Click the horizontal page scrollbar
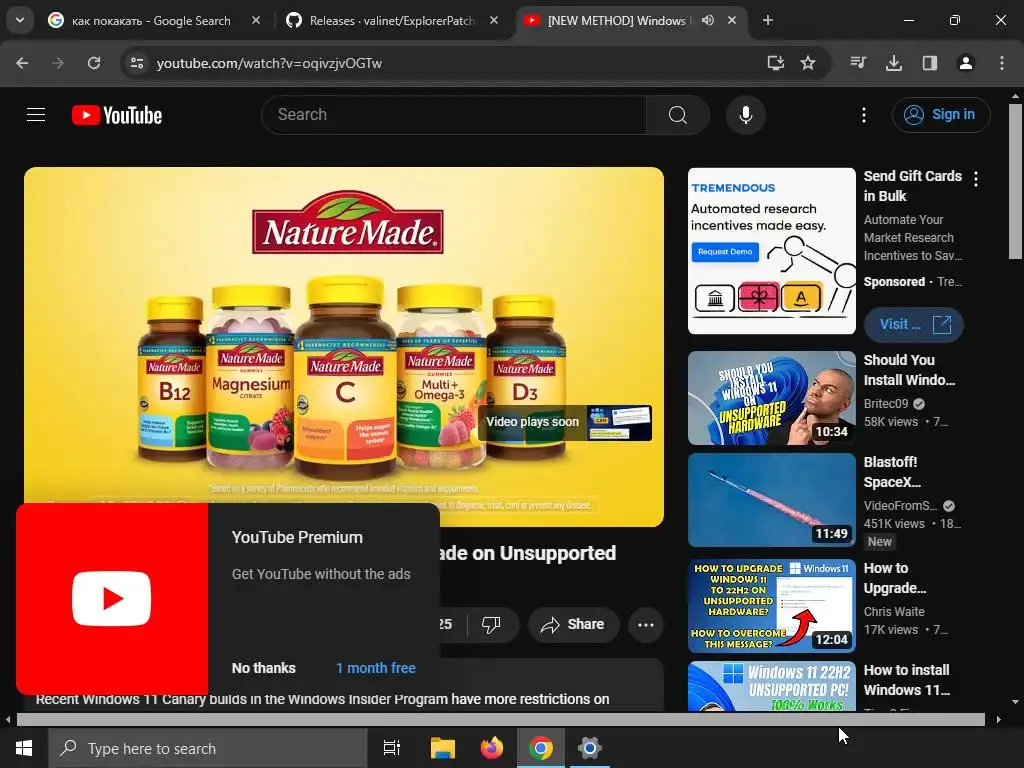The image size is (1024, 768). (x=500, y=720)
